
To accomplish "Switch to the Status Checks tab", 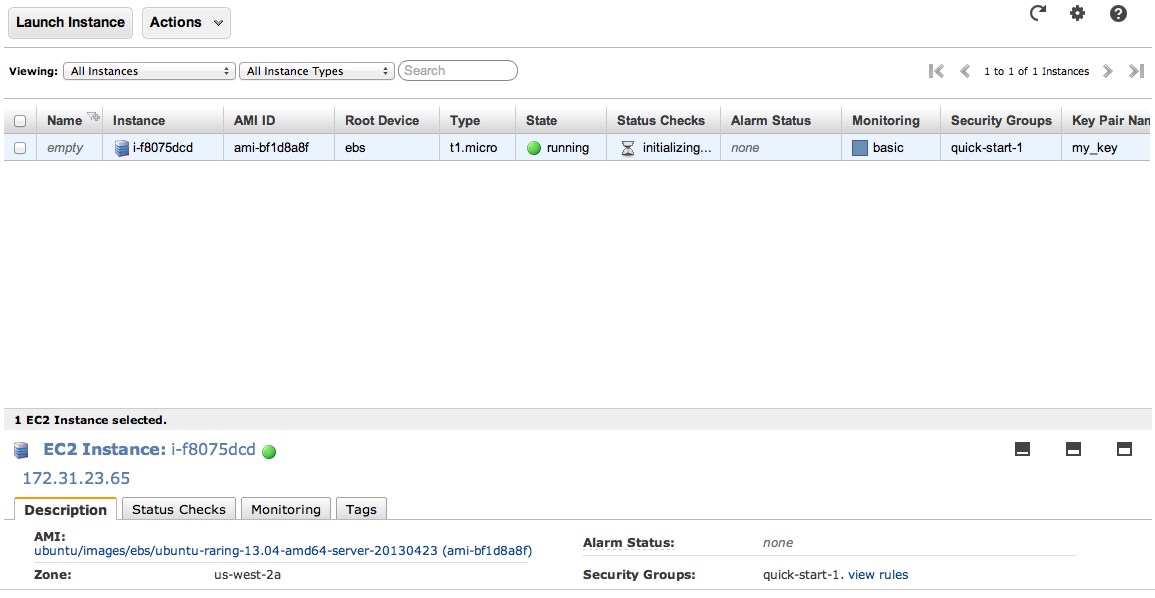I will 179,509.
